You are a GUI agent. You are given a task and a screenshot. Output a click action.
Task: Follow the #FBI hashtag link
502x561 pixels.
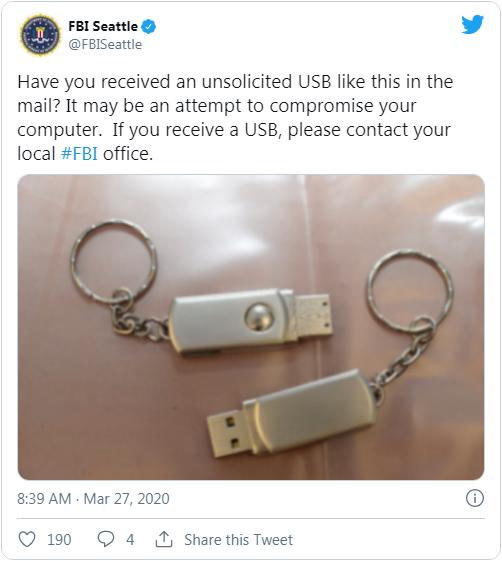point(79,154)
